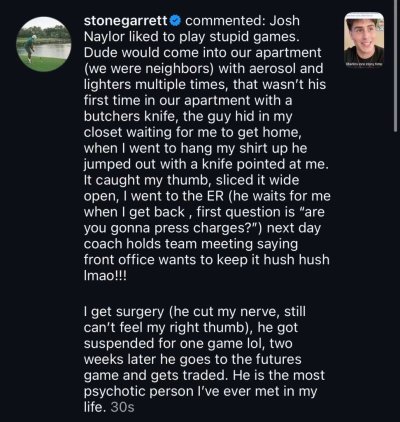
Task: Open the post thumbnail of smiling man
Action: point(364,40)
